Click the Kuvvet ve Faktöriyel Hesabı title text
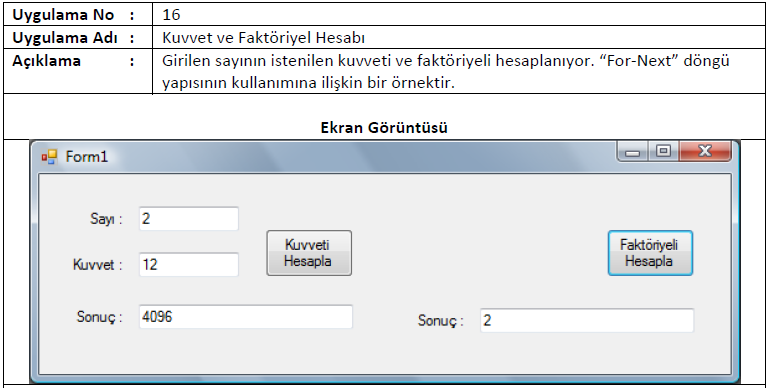770x388 pixels. (x=263, y=38)
